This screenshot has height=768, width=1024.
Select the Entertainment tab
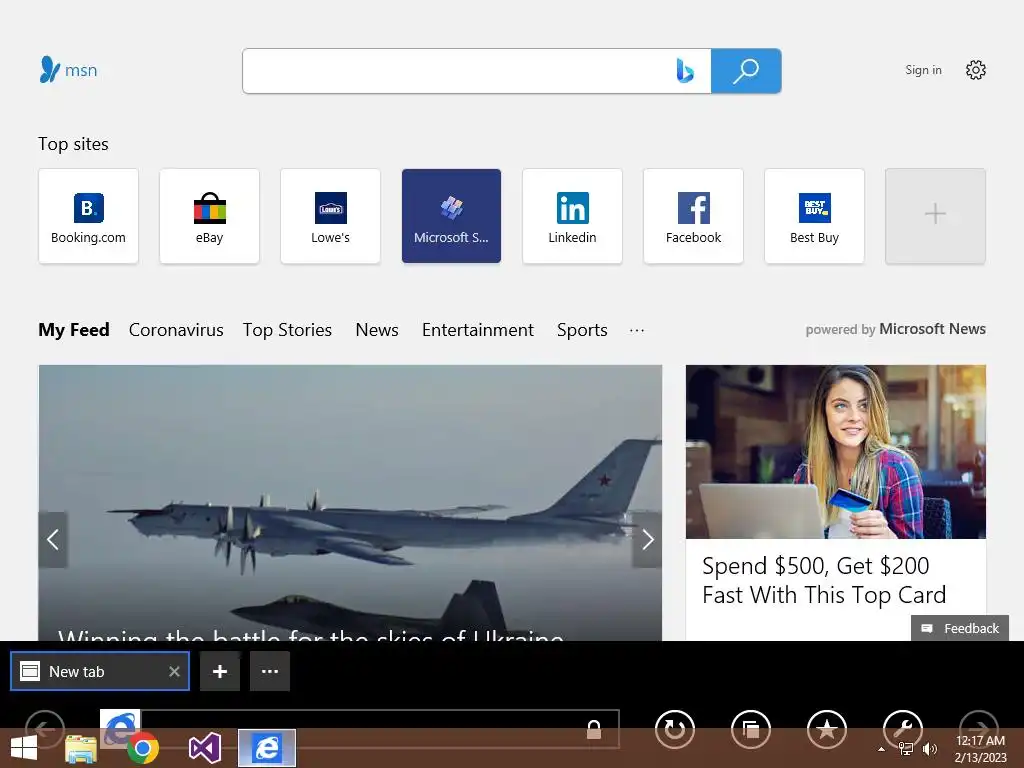click(477, 330)
